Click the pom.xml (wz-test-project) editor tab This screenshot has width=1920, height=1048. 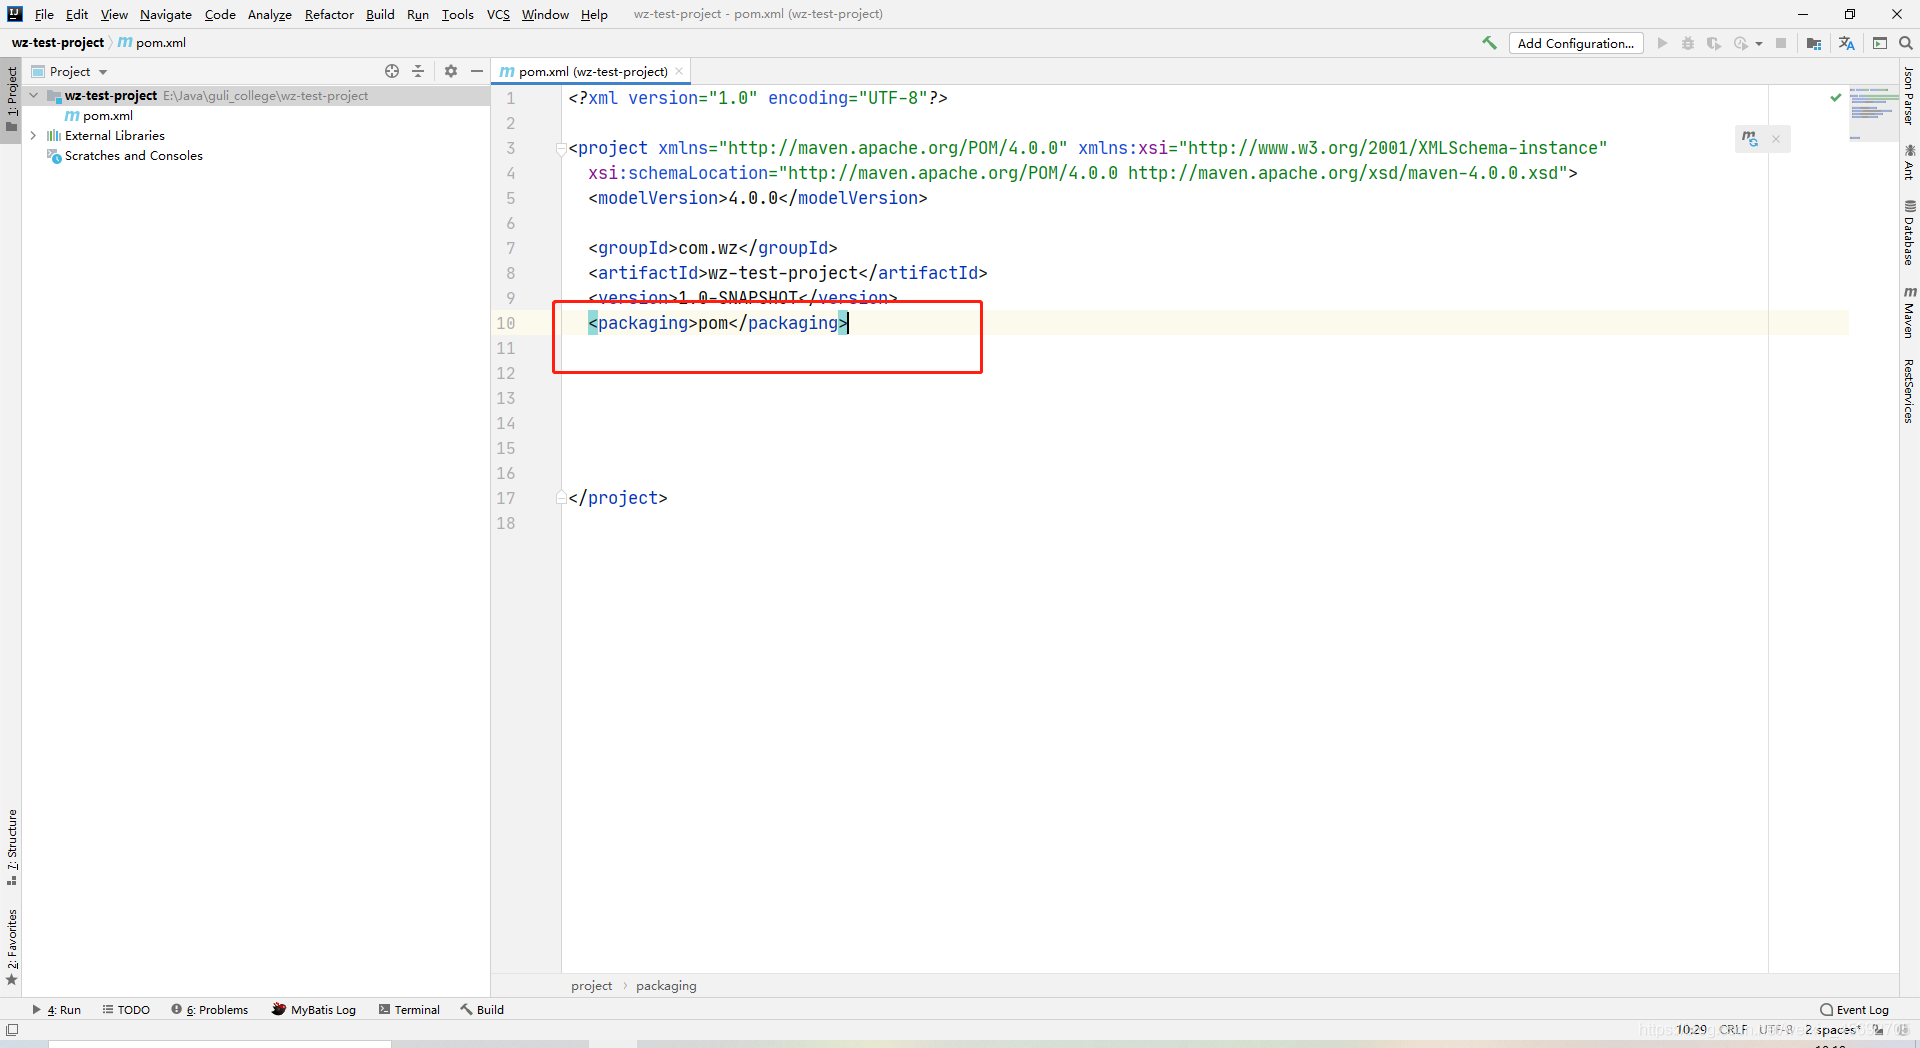592,71
